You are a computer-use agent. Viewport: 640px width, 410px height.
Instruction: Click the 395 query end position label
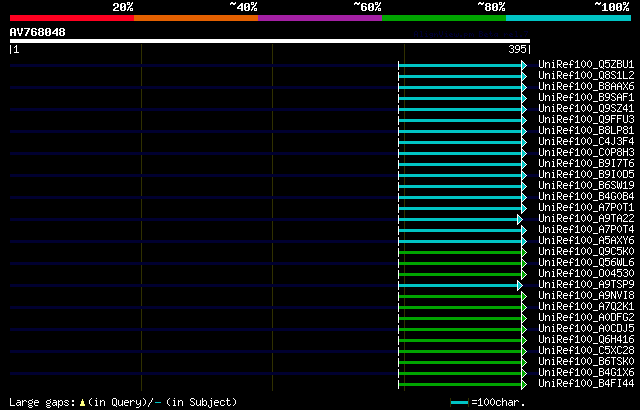point(517,49)
